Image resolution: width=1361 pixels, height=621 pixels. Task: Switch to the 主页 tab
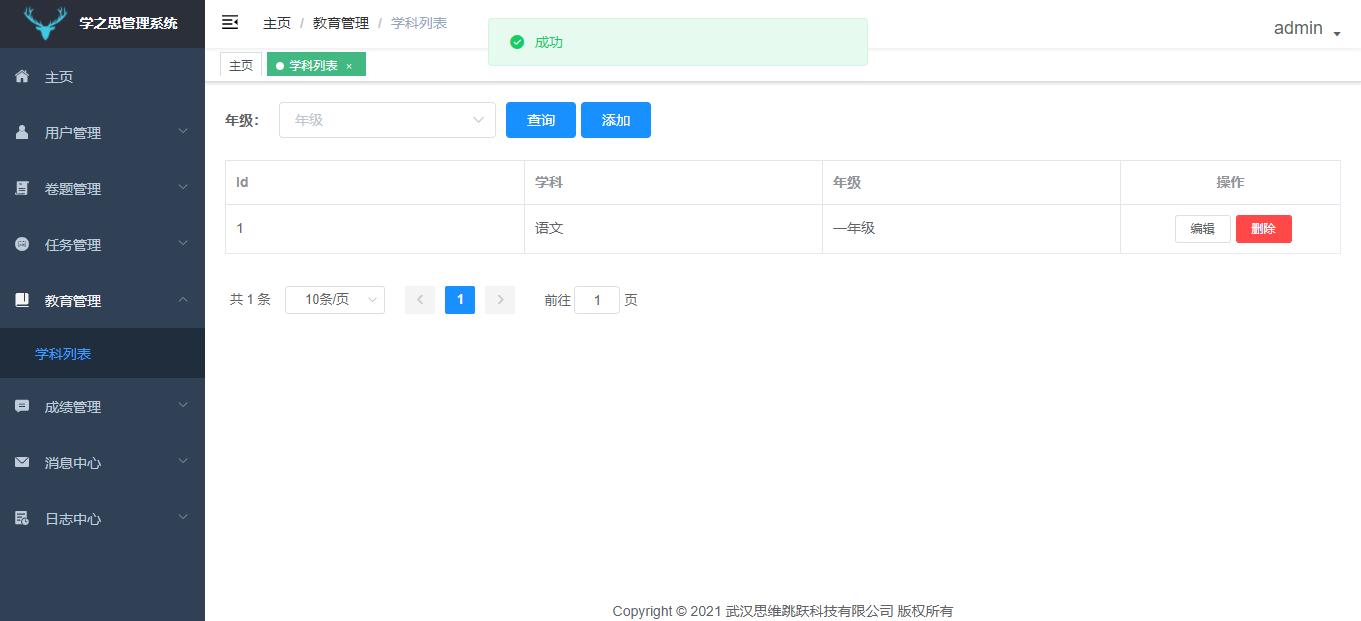[241, 65]
